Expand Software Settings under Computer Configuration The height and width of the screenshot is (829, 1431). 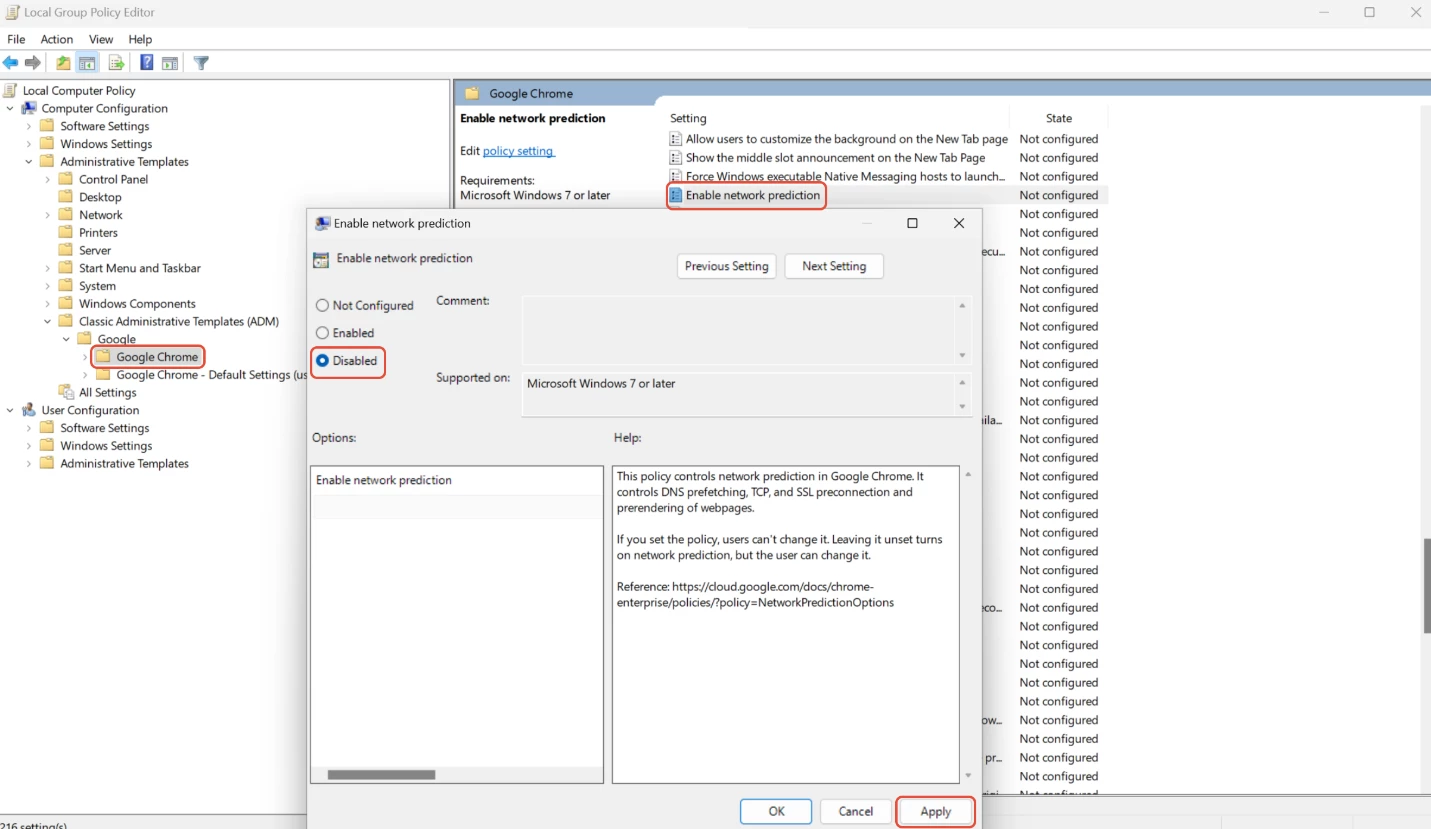click(x=29, y=126)
